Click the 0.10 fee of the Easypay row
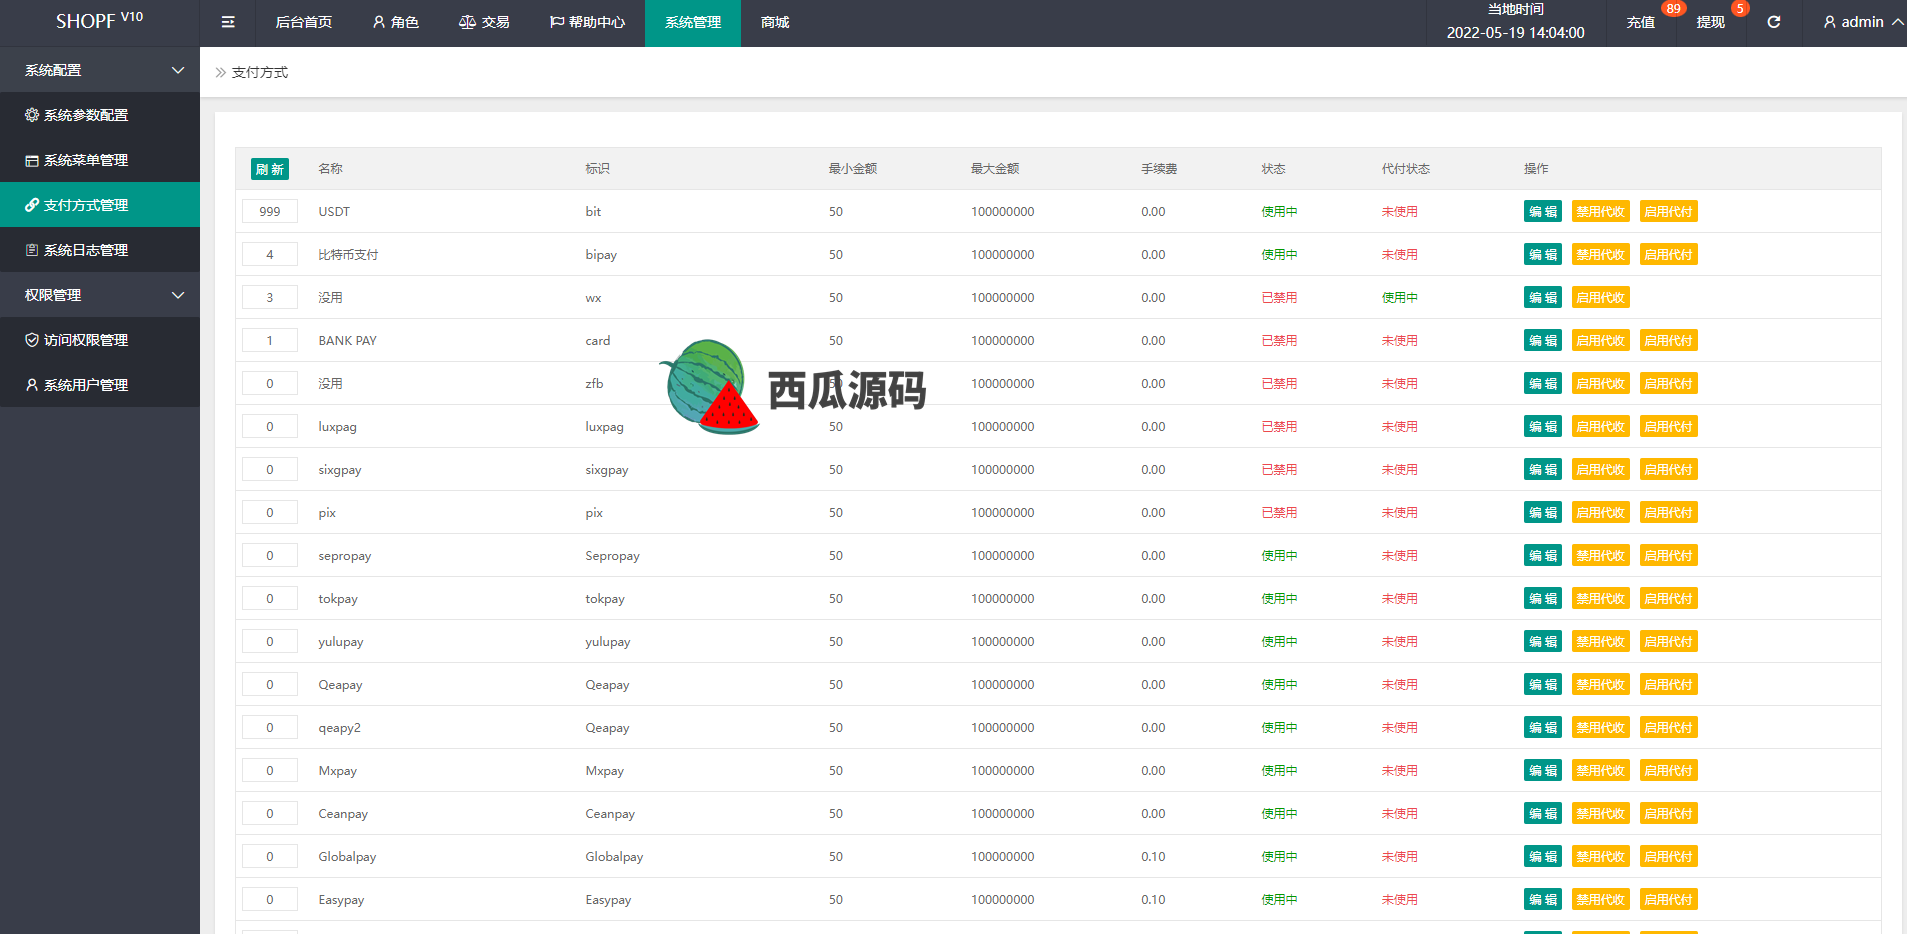1907x934 pixels. click(1153, 900)
